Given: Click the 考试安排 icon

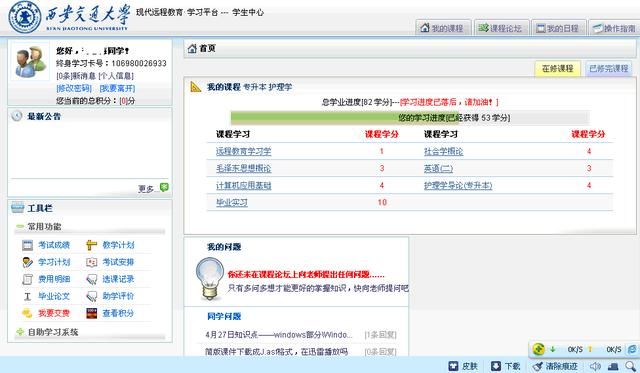Looking at the screenshot, I should [91, 262].
